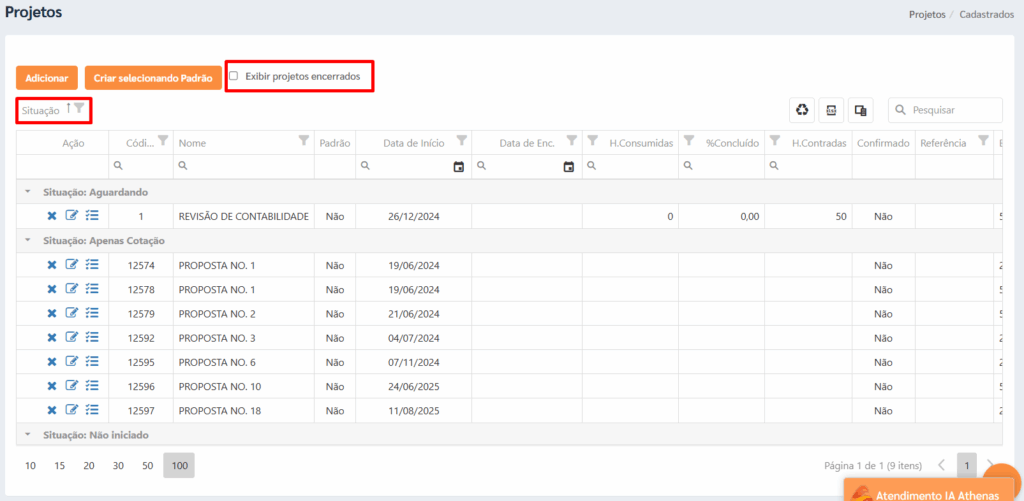
Task: Set page size to 20 items
Action: click(x=89, y=466)
